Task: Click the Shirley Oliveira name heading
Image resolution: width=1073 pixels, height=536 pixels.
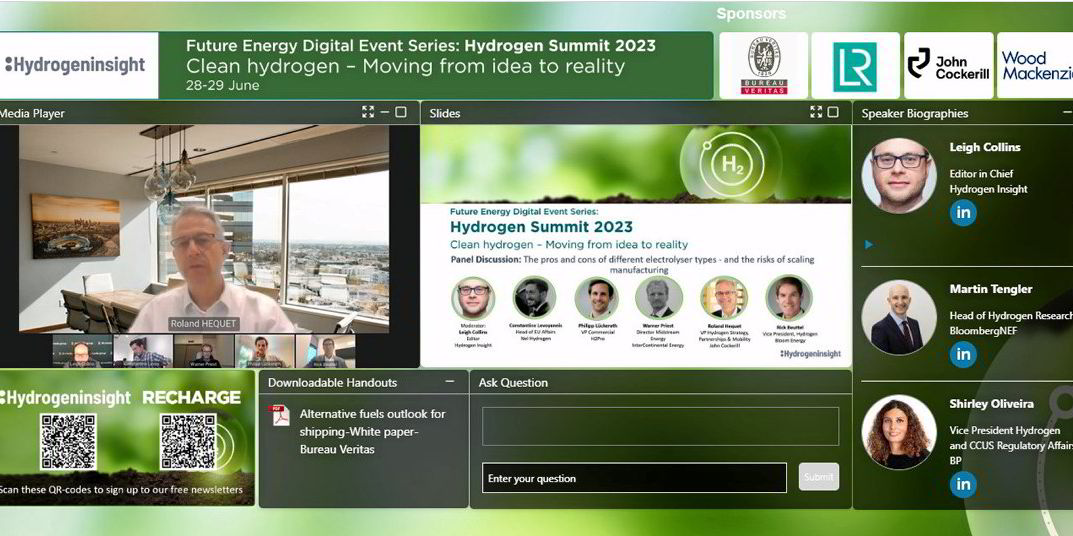Action: click(x=992, y=404)
